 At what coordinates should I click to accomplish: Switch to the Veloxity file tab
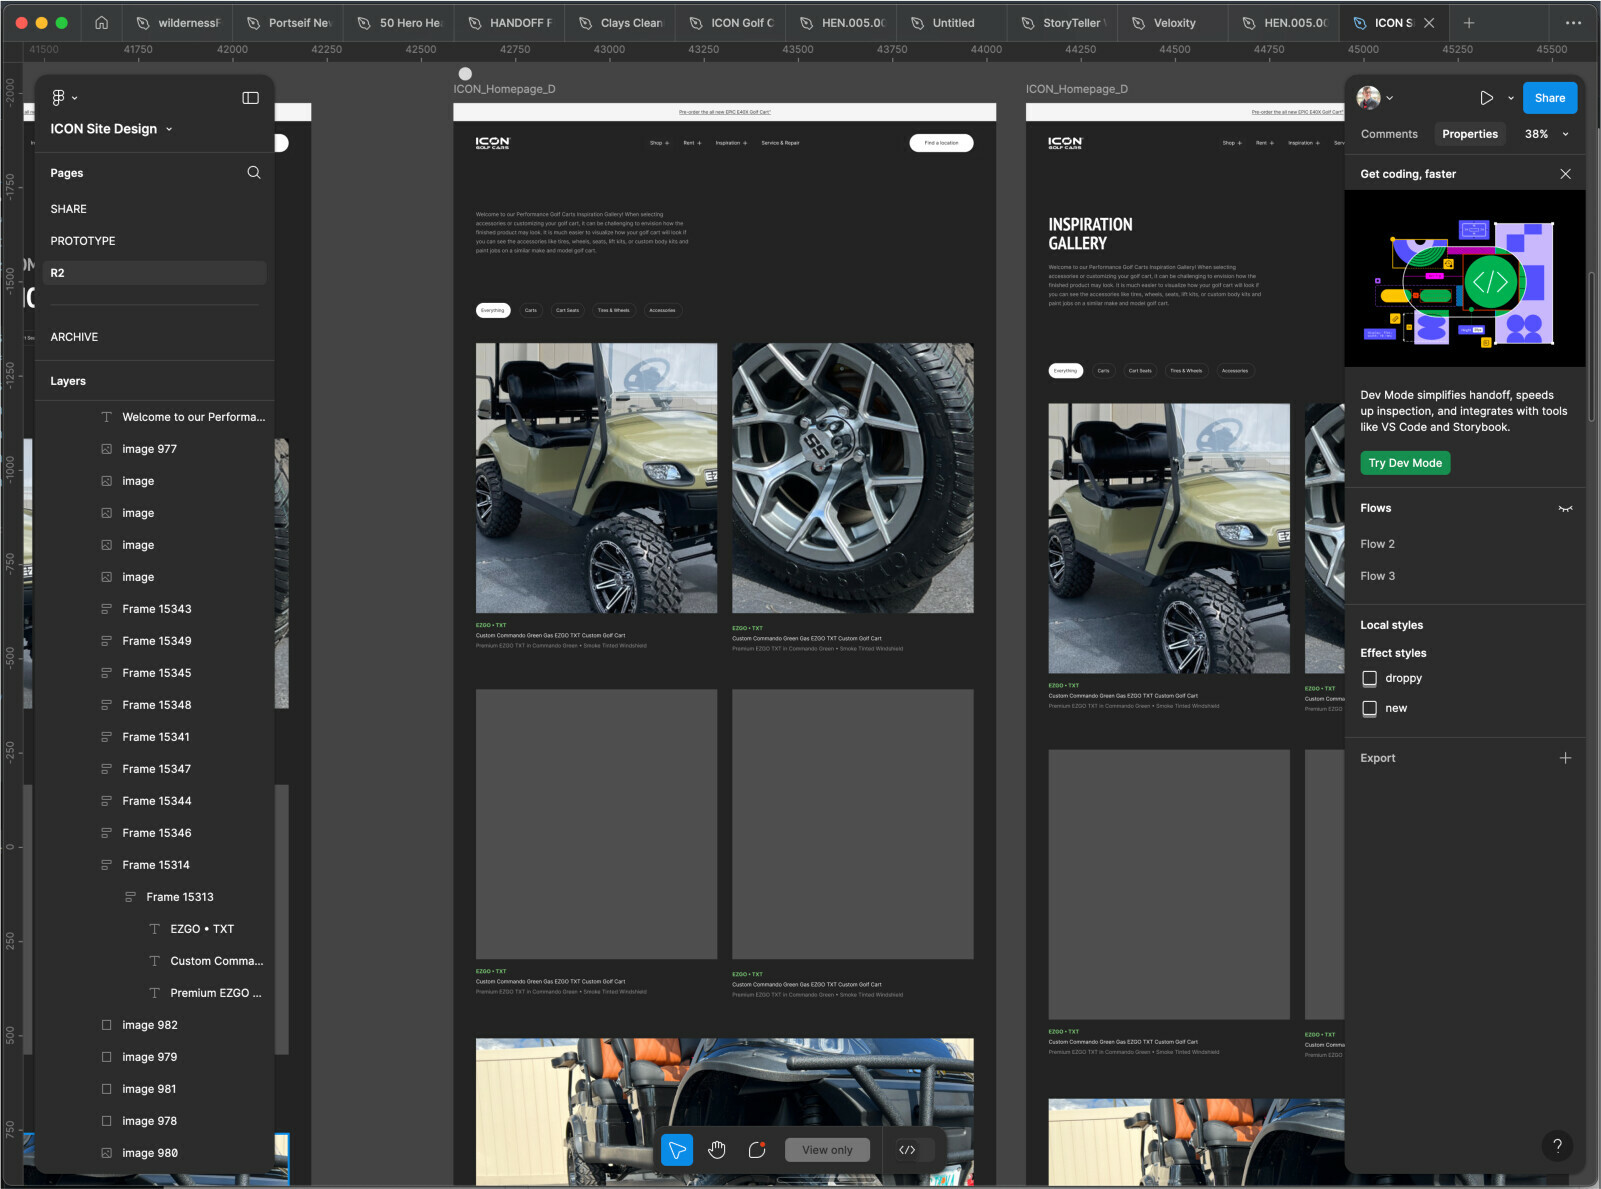[1173, 23]
